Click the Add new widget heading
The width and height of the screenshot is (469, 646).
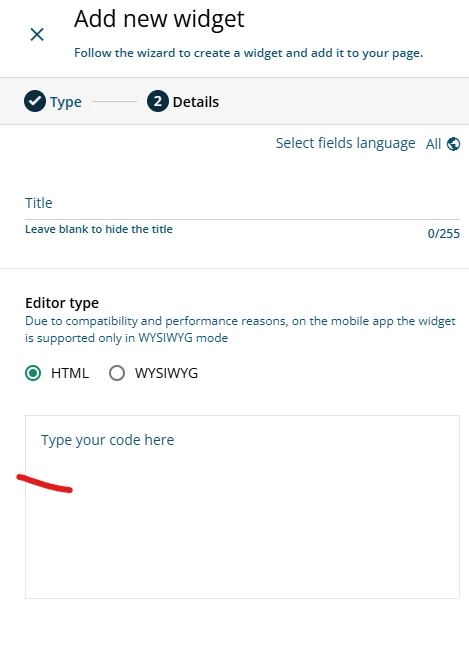159,19
